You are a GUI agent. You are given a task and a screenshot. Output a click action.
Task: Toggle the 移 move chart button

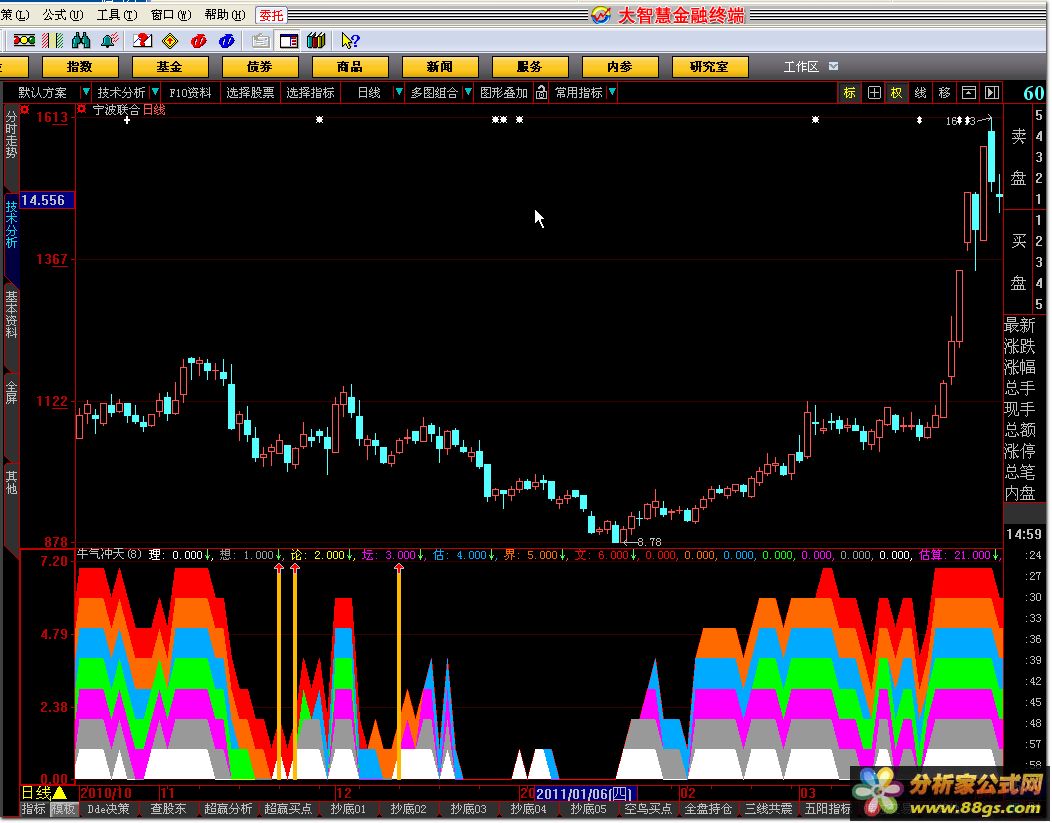point(945,93)
